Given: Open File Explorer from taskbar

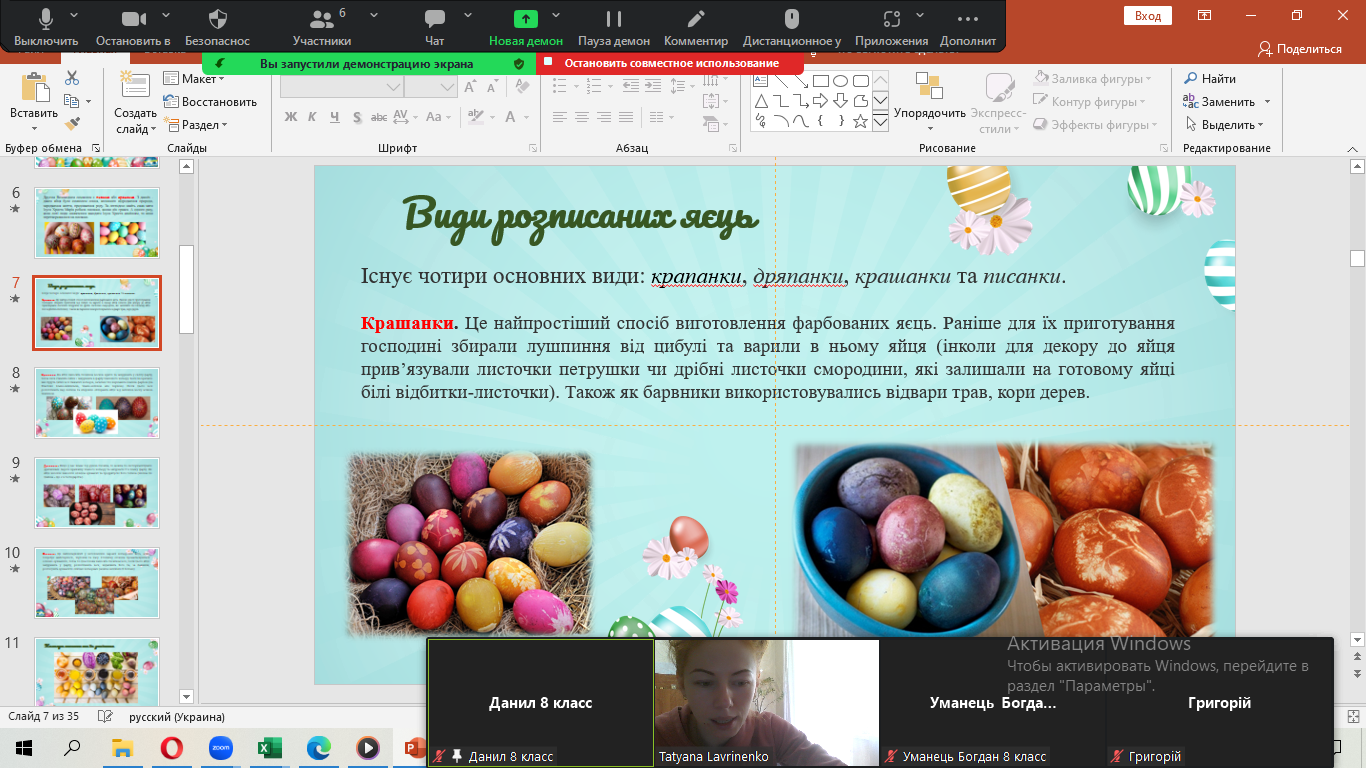Looking at the screenshot, I should pos(122,747).
